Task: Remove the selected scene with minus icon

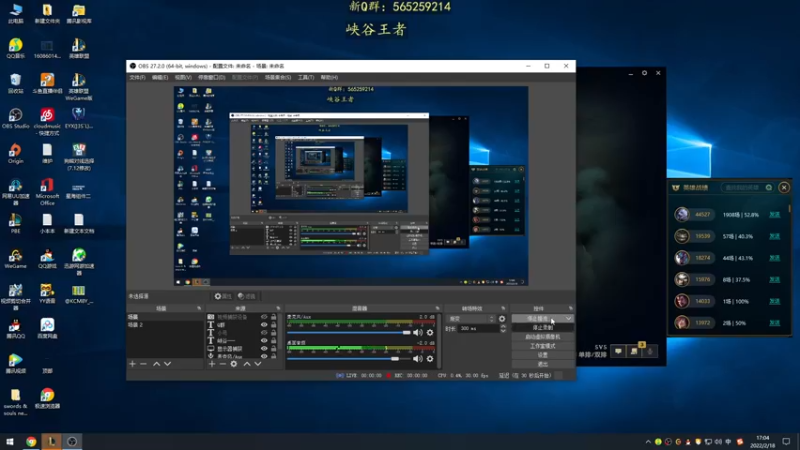Action: coord(143,364)
